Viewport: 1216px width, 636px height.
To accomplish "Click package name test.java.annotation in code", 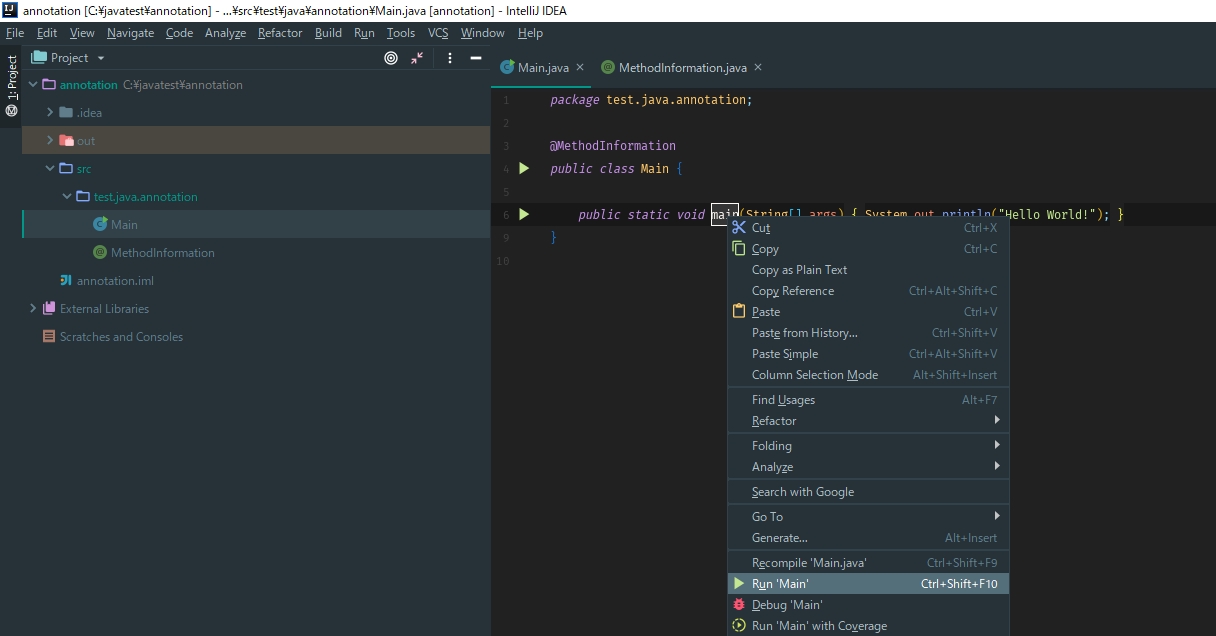I will pyautogui.click(x=676, y=100).
